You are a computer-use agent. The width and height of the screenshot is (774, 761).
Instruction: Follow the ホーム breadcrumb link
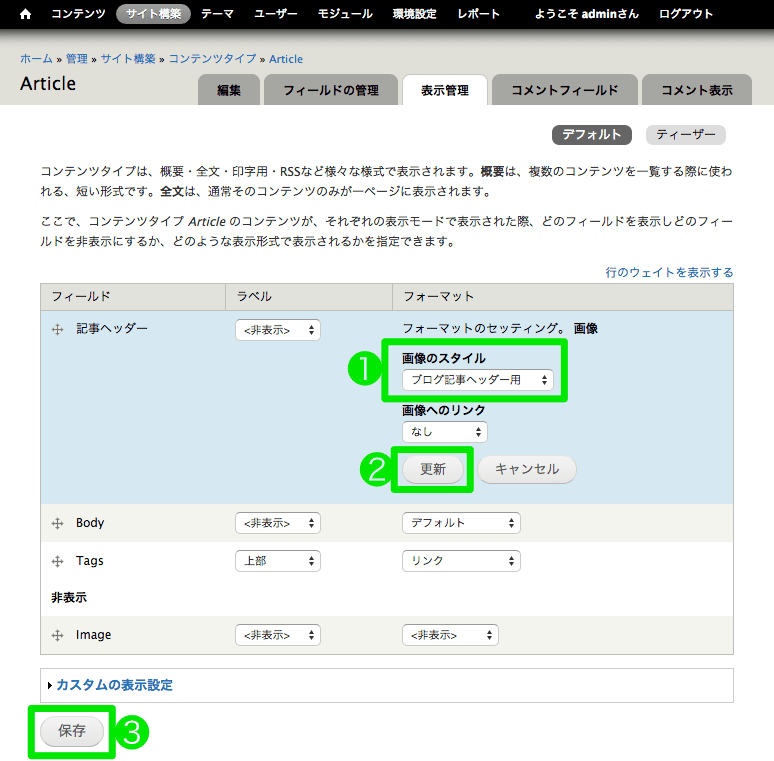point(36,59)
